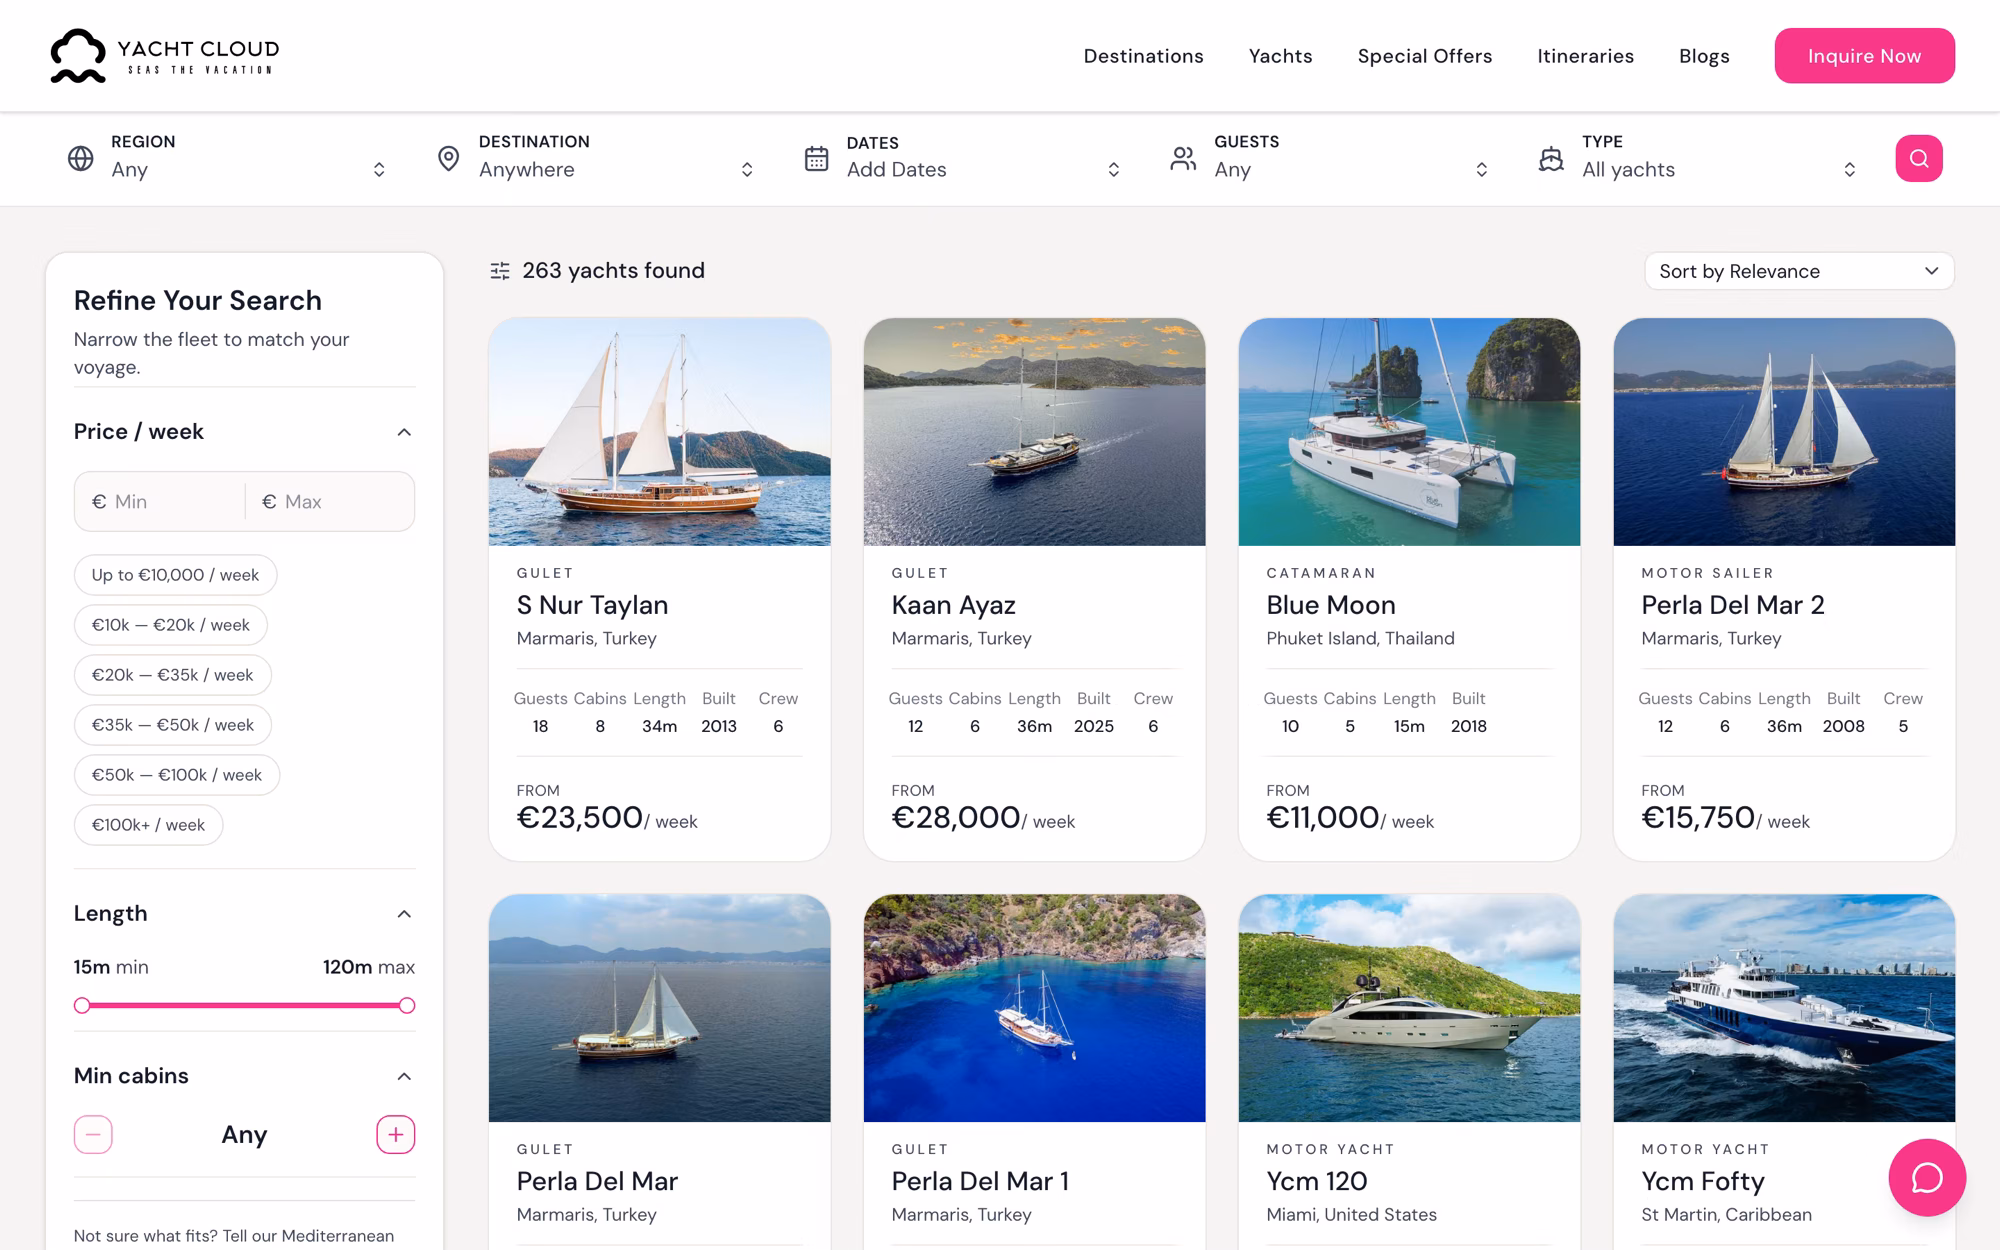Open Yachts in the nav
2000x1250 pixels.
point(1280,56)
